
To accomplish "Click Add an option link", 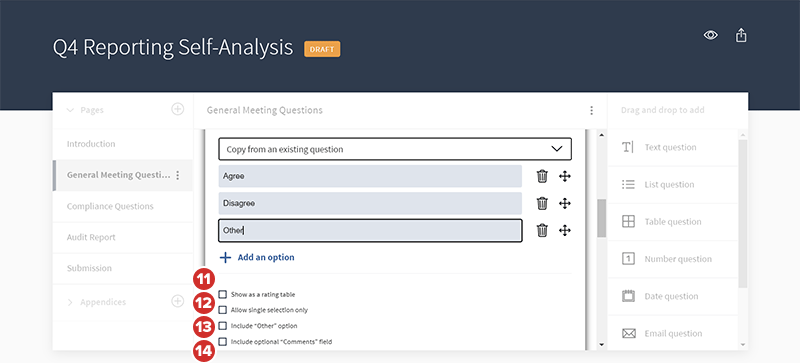I will [x=257, y=257].
